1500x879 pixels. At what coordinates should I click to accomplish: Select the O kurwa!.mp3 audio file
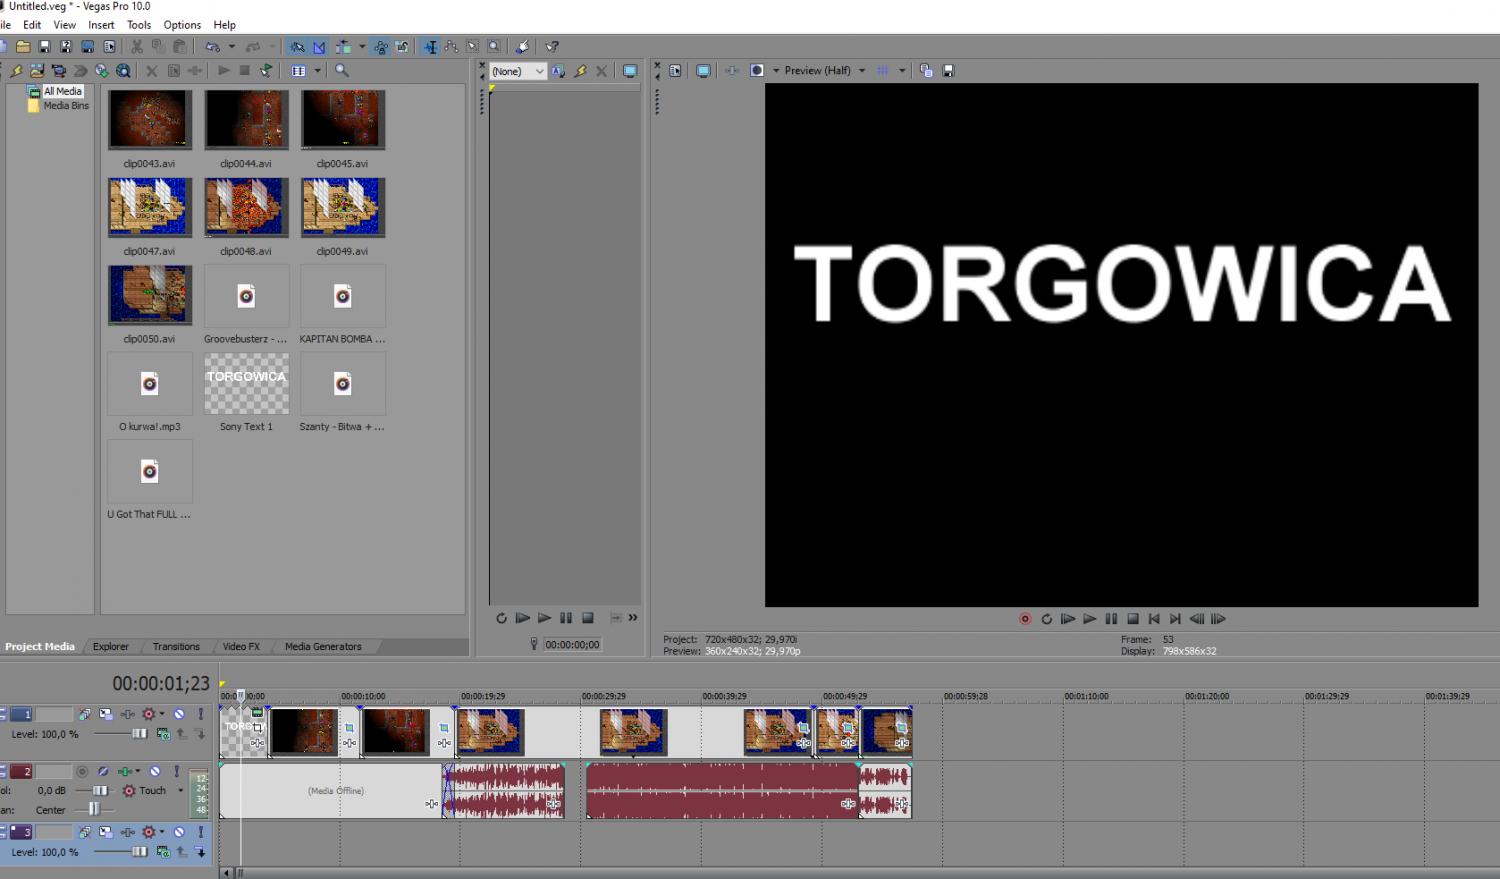tap(149, 384)
